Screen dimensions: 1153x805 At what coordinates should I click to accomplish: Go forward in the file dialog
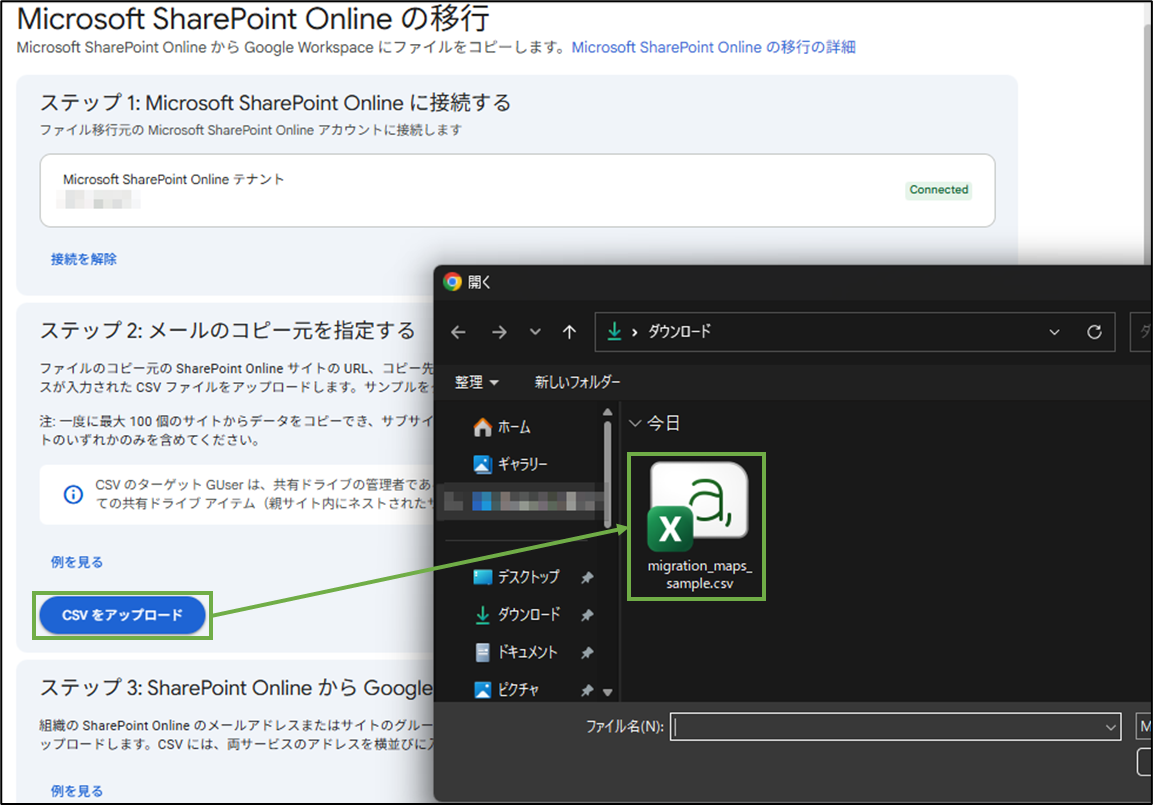(x=499, y=332)
